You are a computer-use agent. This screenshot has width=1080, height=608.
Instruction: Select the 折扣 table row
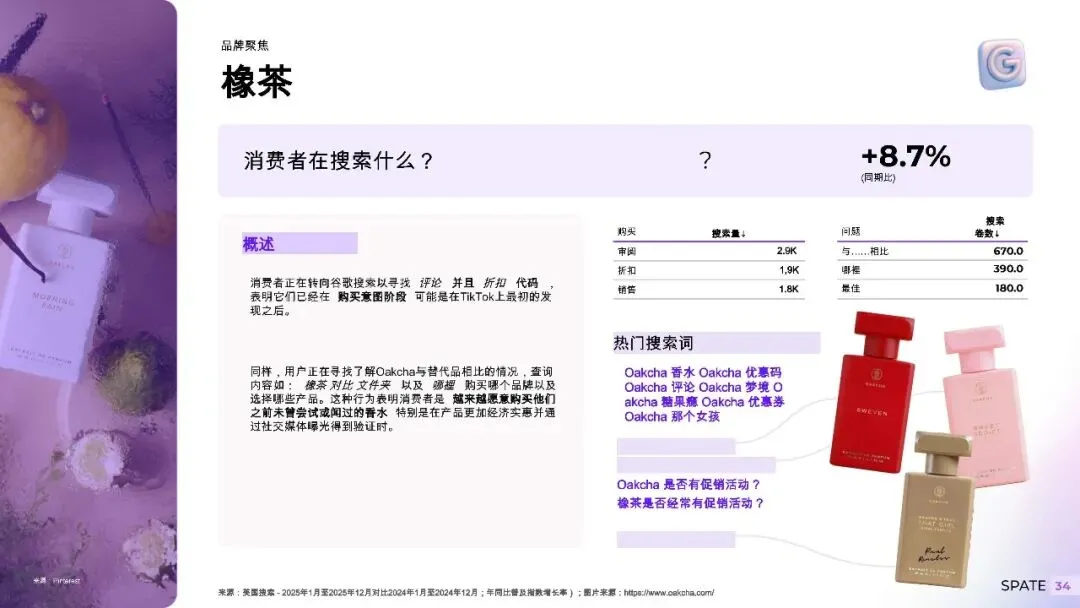[709, 270]
